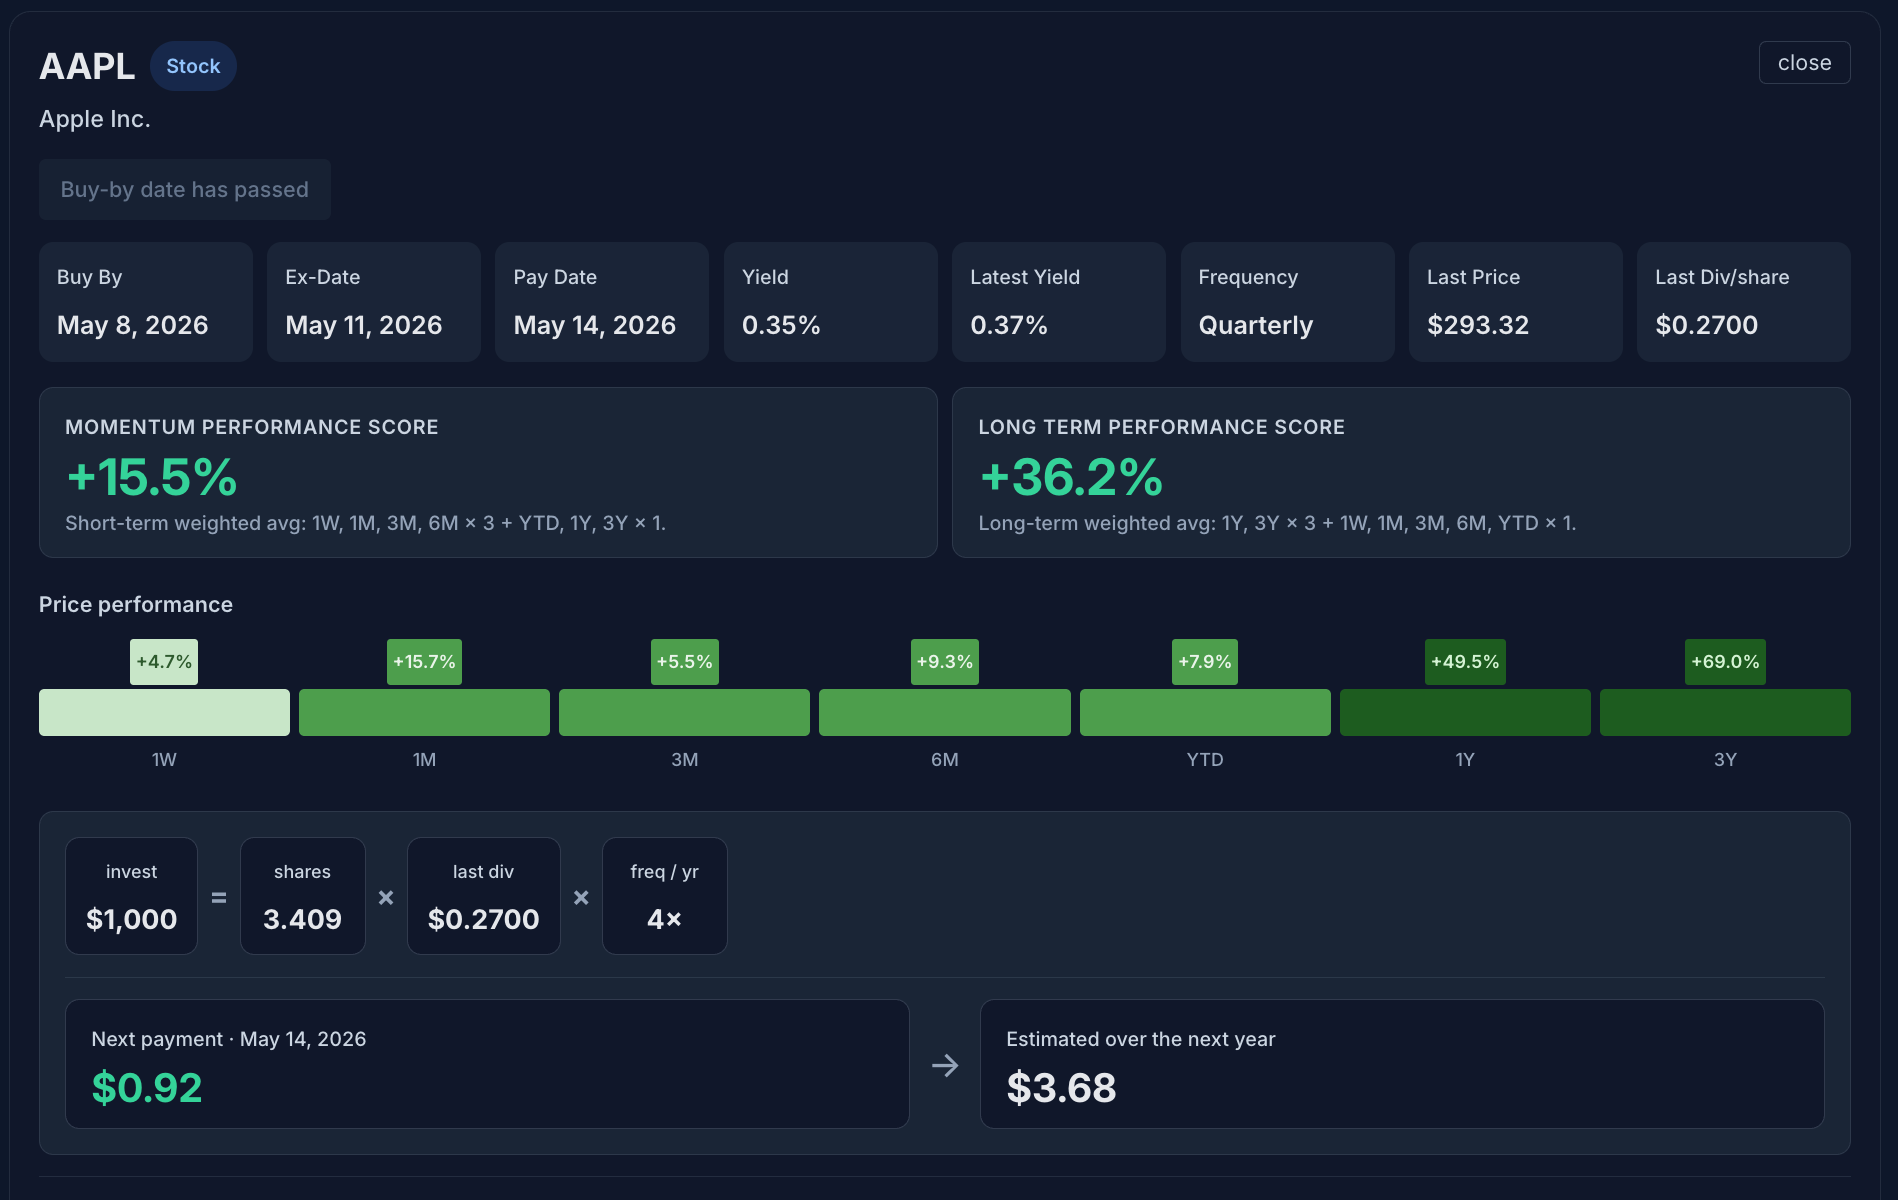
Task: Select the 1Y dark green bar
Action: pos(1465,712)
